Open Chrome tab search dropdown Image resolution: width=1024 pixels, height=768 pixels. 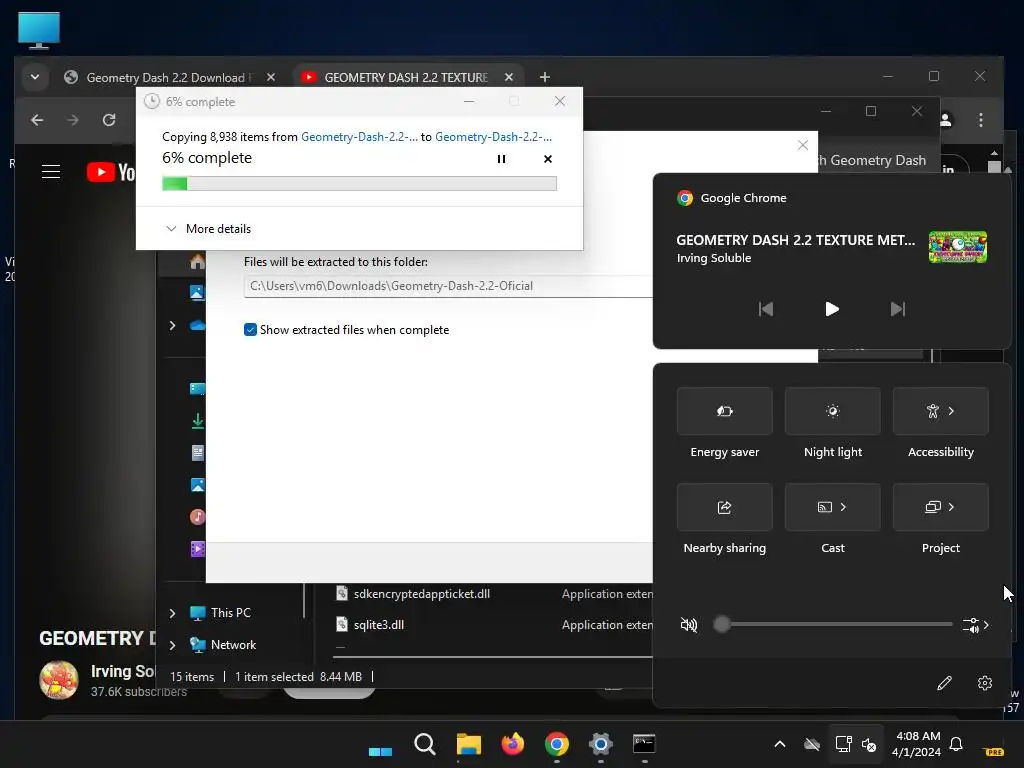(x=35, y=77)
